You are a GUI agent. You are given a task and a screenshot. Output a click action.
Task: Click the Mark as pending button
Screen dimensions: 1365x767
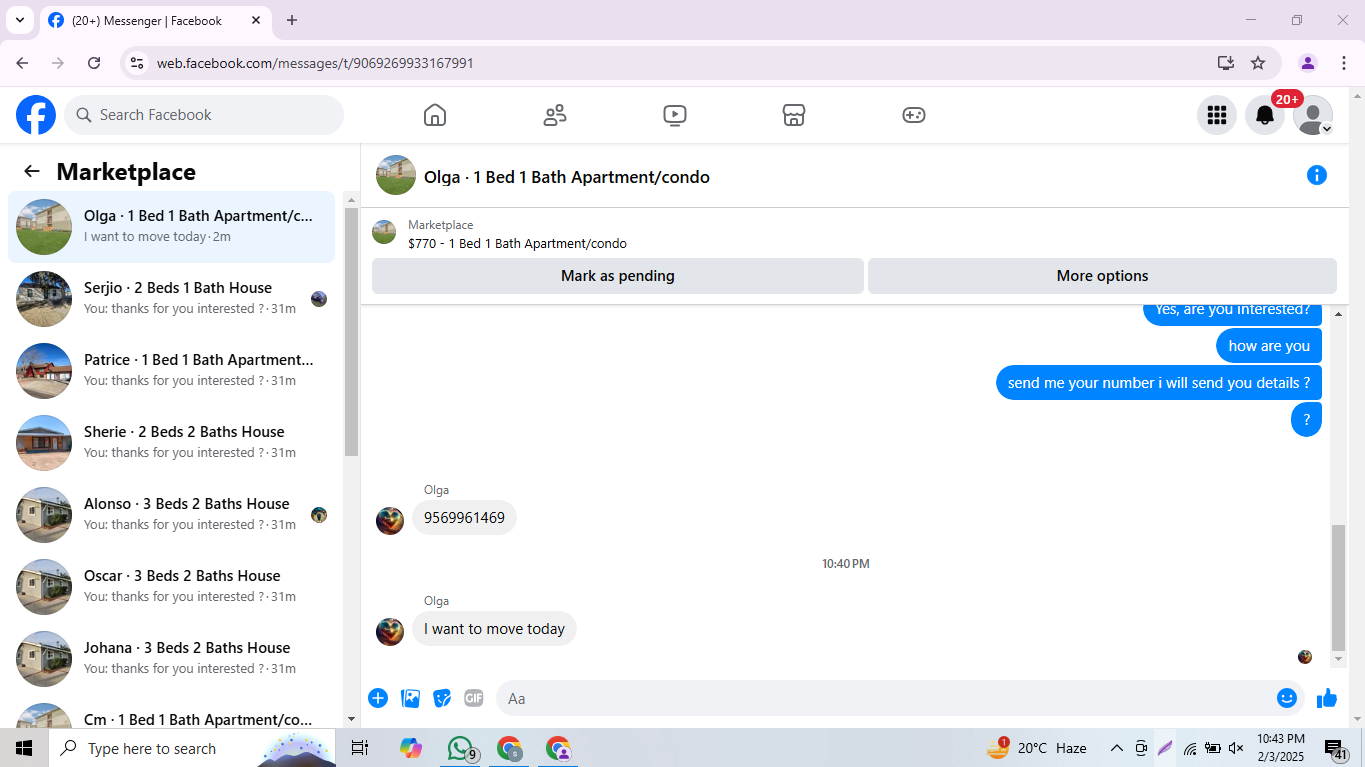pos(618,276)
